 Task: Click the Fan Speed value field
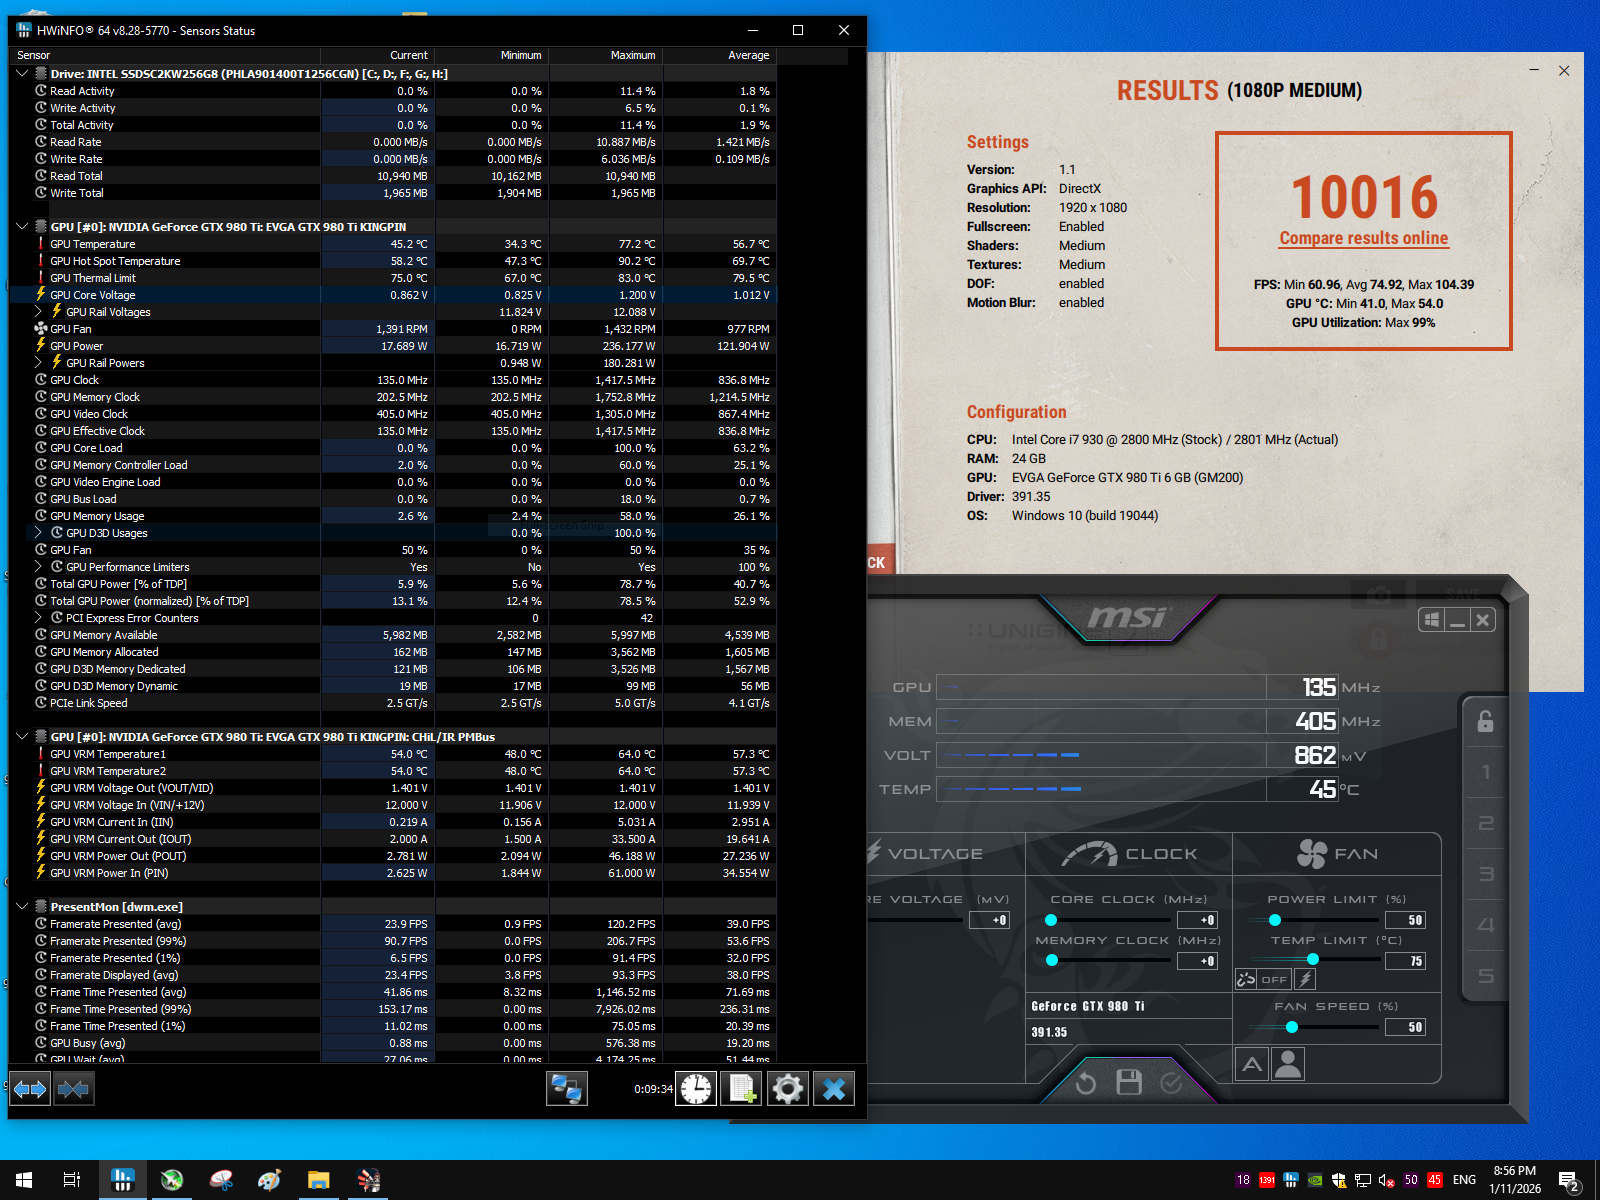click(x=1405, y=1027)
